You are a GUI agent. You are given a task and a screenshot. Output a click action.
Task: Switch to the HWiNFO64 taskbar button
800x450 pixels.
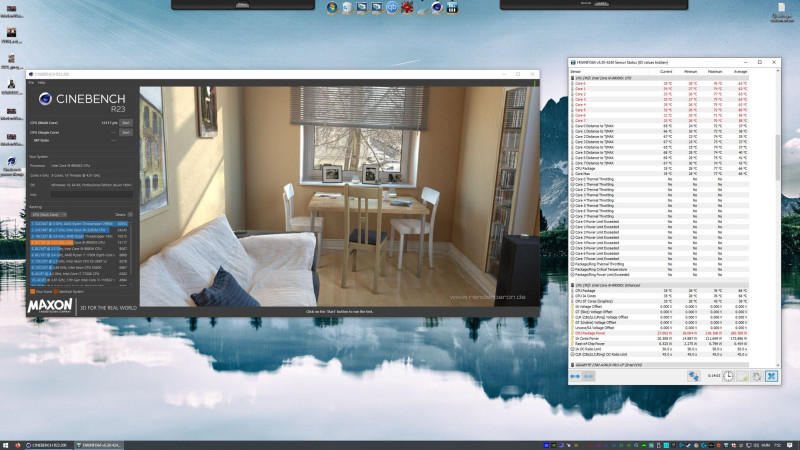(x=98, y=445)
